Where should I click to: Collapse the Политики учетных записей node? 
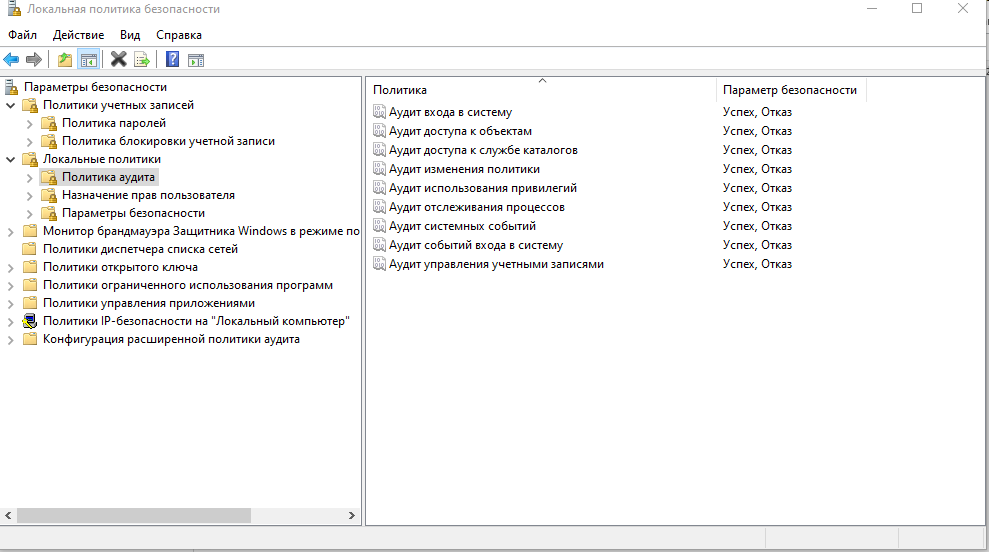pyautogui.click(x=11, y=105)
